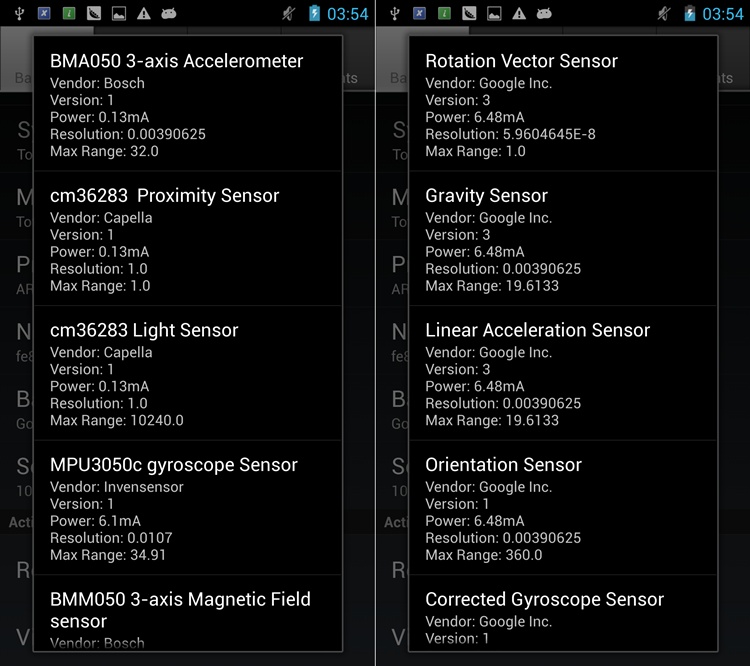Viewport: 750px width, 666px height.
Task: Tap green notification icon in right screen status bar
Action: [x=444, y=13]
